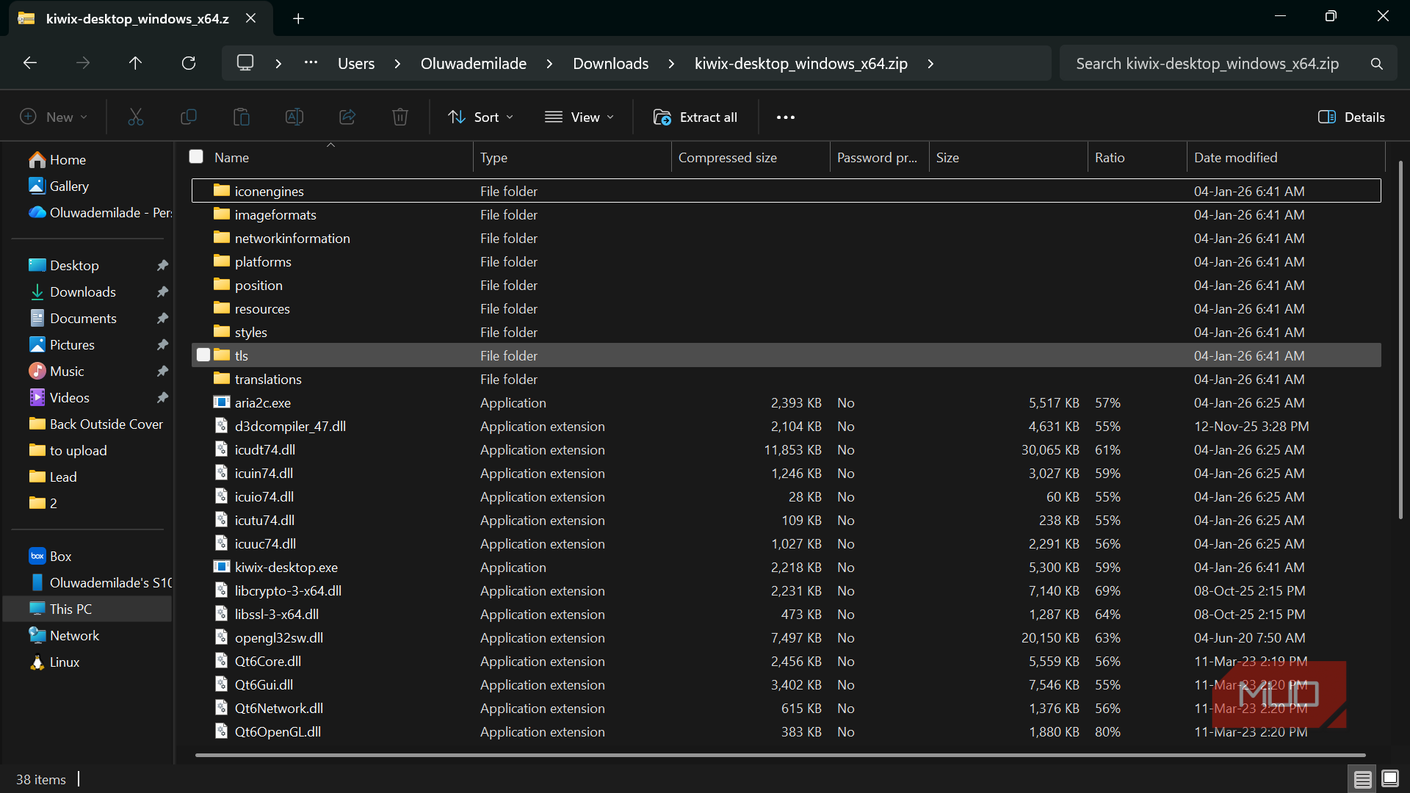Sort by the Compressed size column
The width and height of the screenshot is (1410, 793).
[x=751, y=157]
